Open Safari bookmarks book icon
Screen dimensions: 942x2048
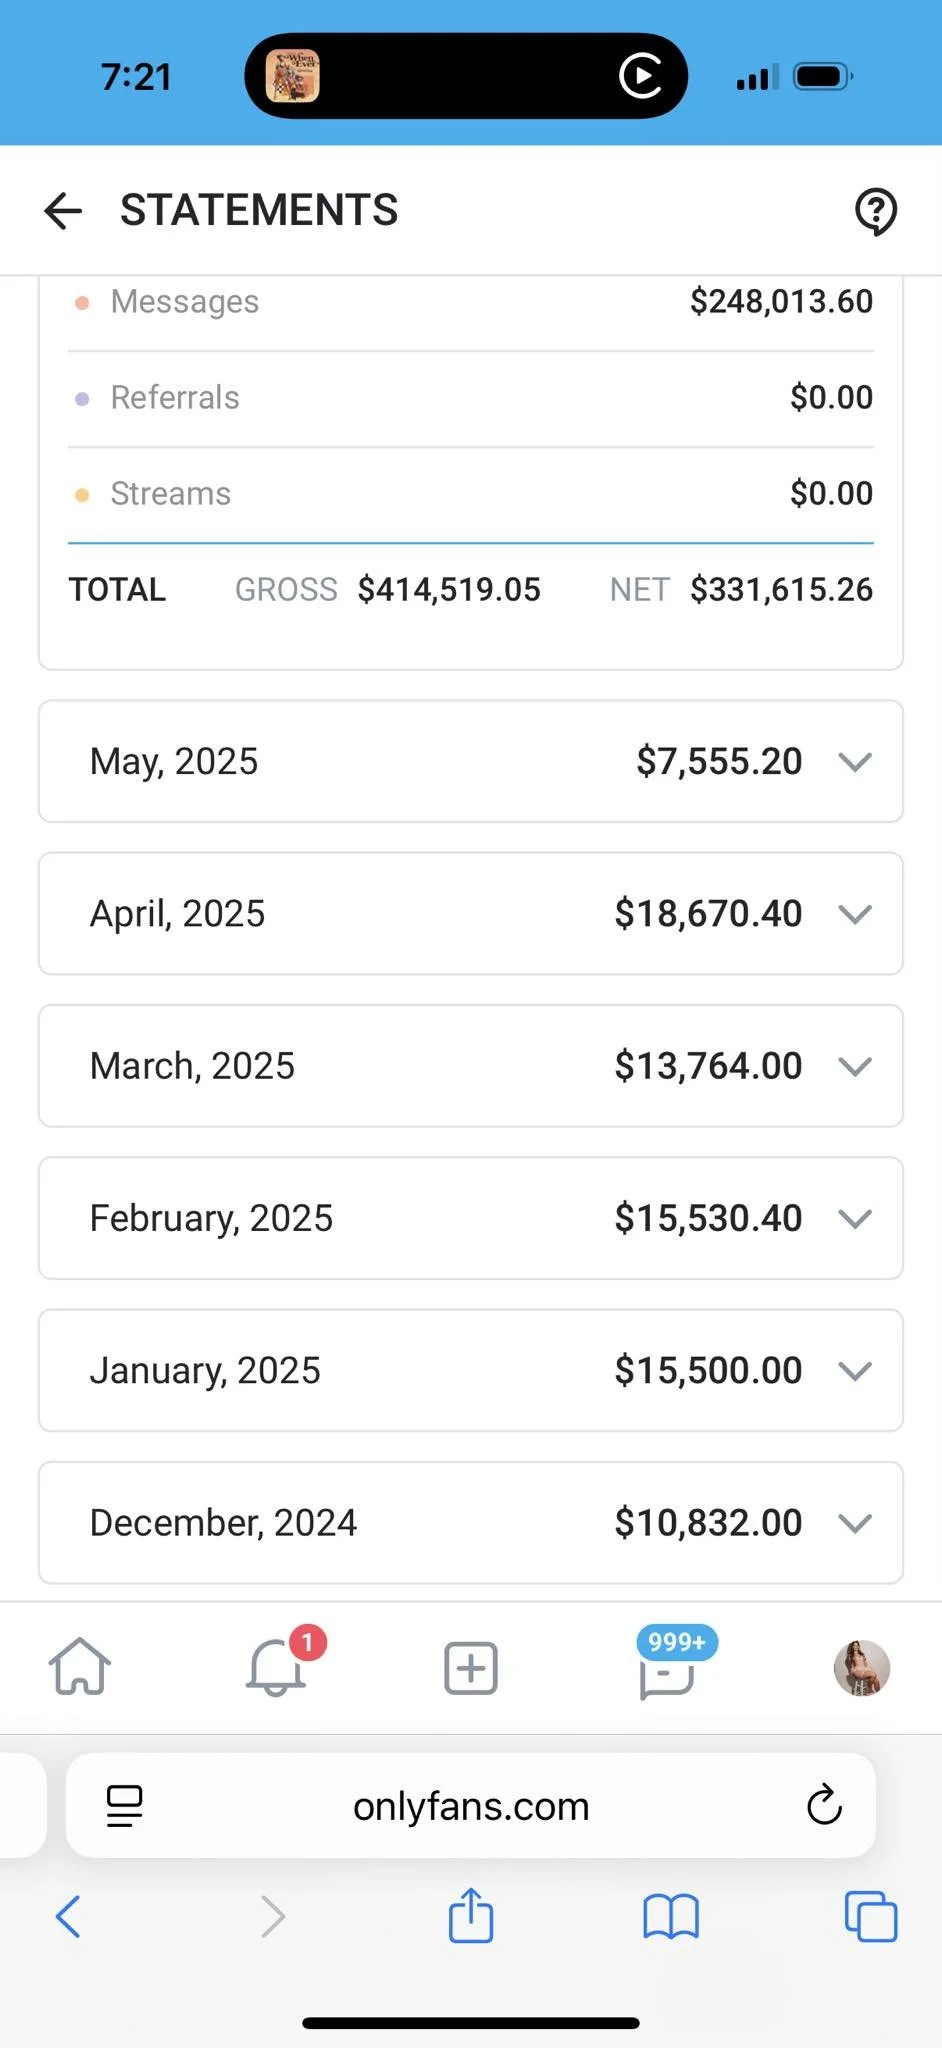point(670,1917)
